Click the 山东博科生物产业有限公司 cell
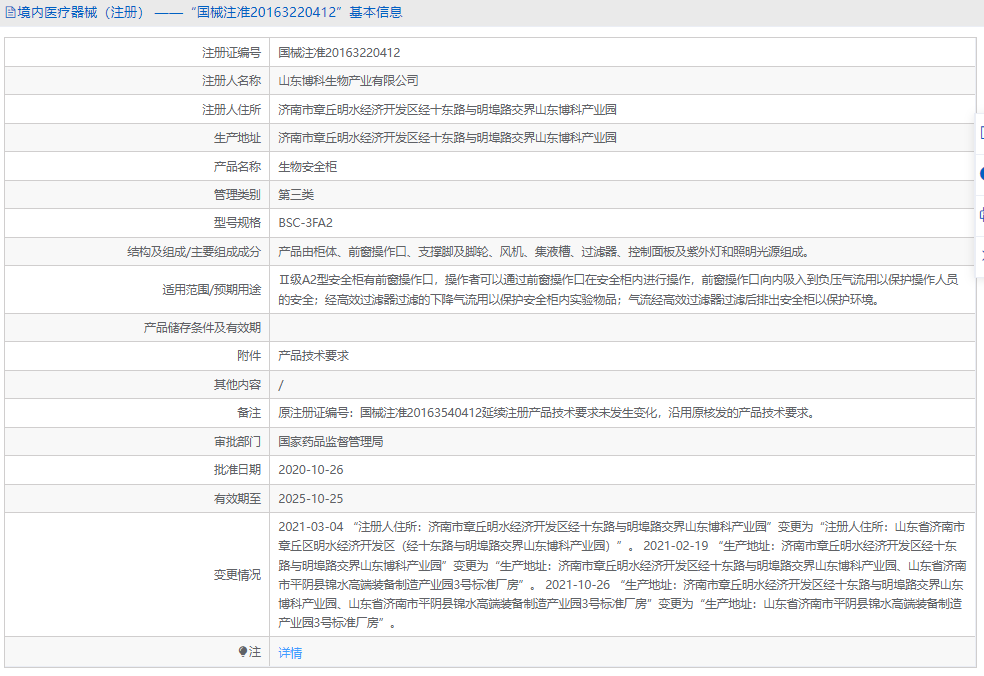The height and width of the screenshot is (676, 984). pyautogui.click(x=352, y=80)
